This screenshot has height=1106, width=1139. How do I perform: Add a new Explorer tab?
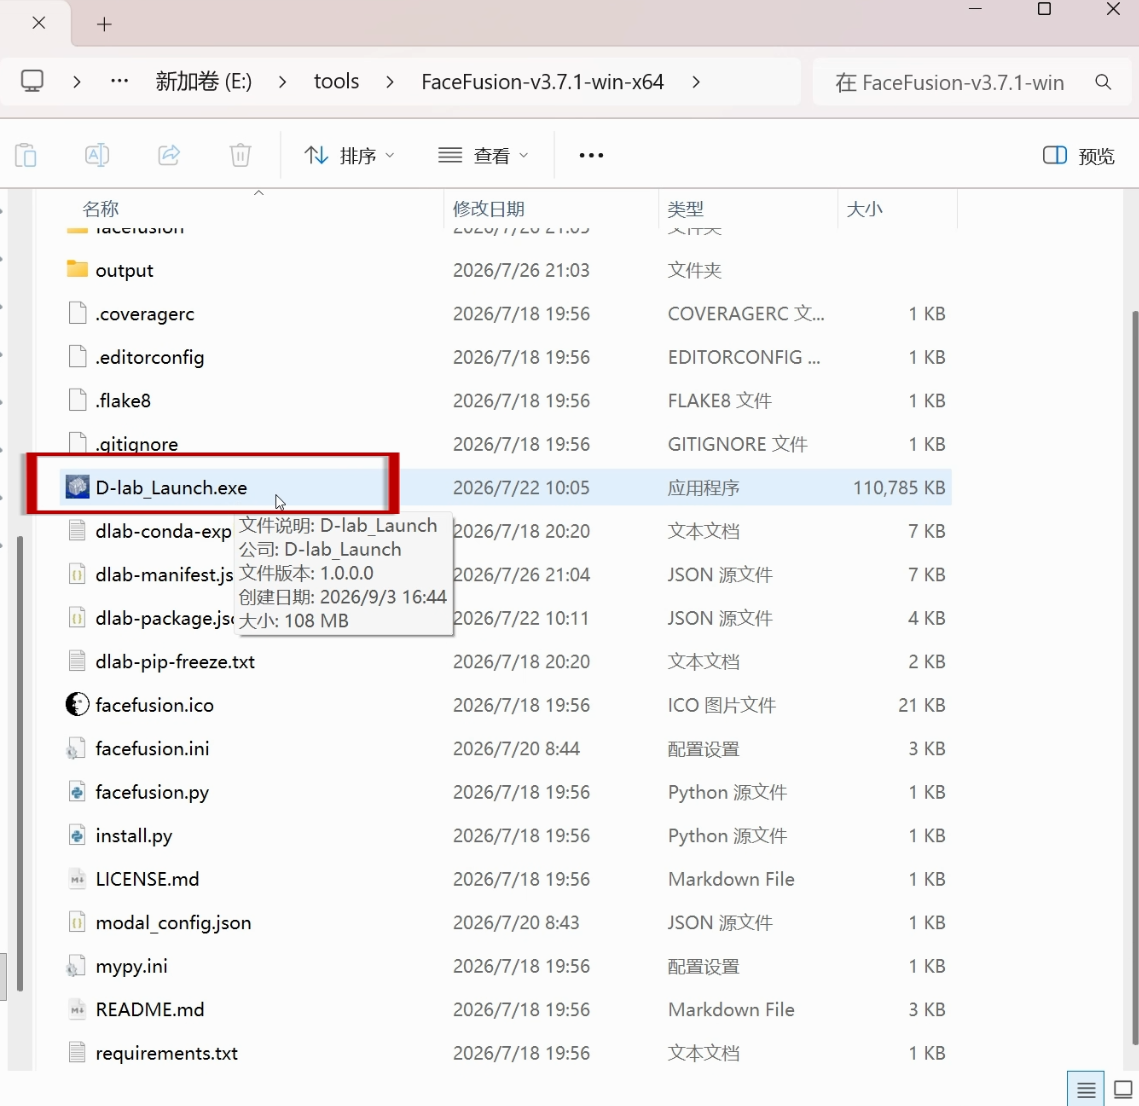104,24
